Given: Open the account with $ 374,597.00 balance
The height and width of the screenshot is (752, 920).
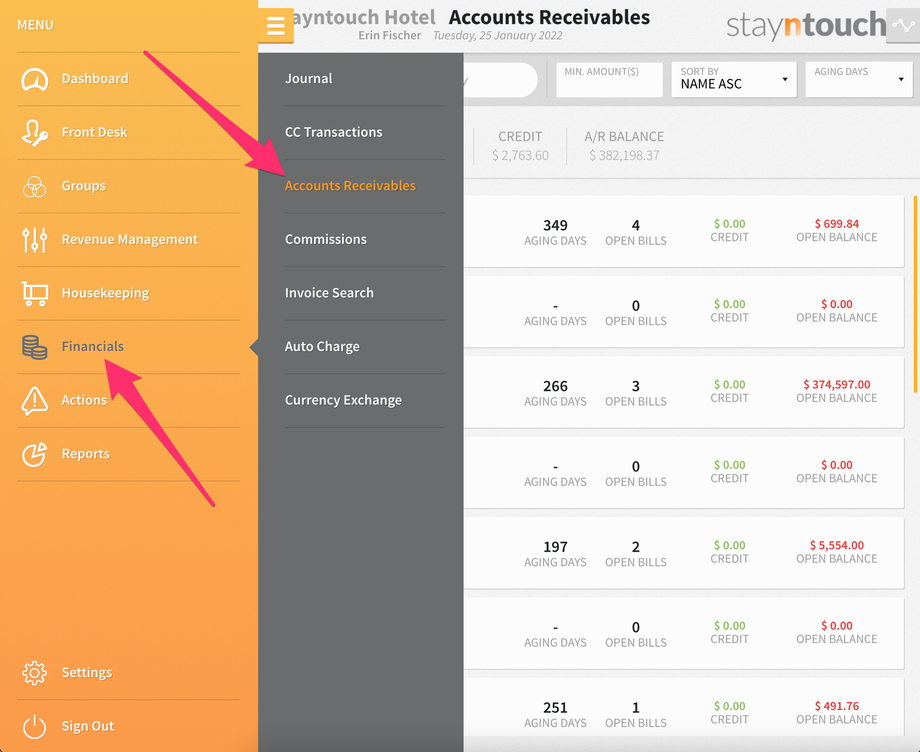Looking at the screenshot, I should tap(684, 392).
